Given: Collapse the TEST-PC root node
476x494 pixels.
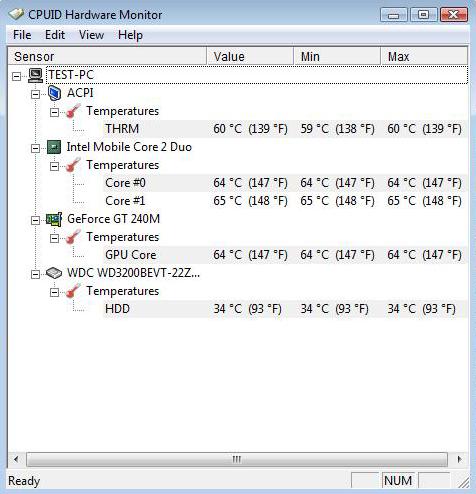Looking at the screenshot, I should (16, 76).
